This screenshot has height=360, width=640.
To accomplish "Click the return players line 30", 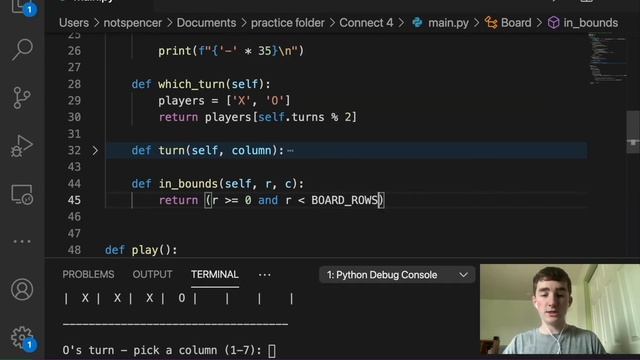I will click(x=258, y=118).
